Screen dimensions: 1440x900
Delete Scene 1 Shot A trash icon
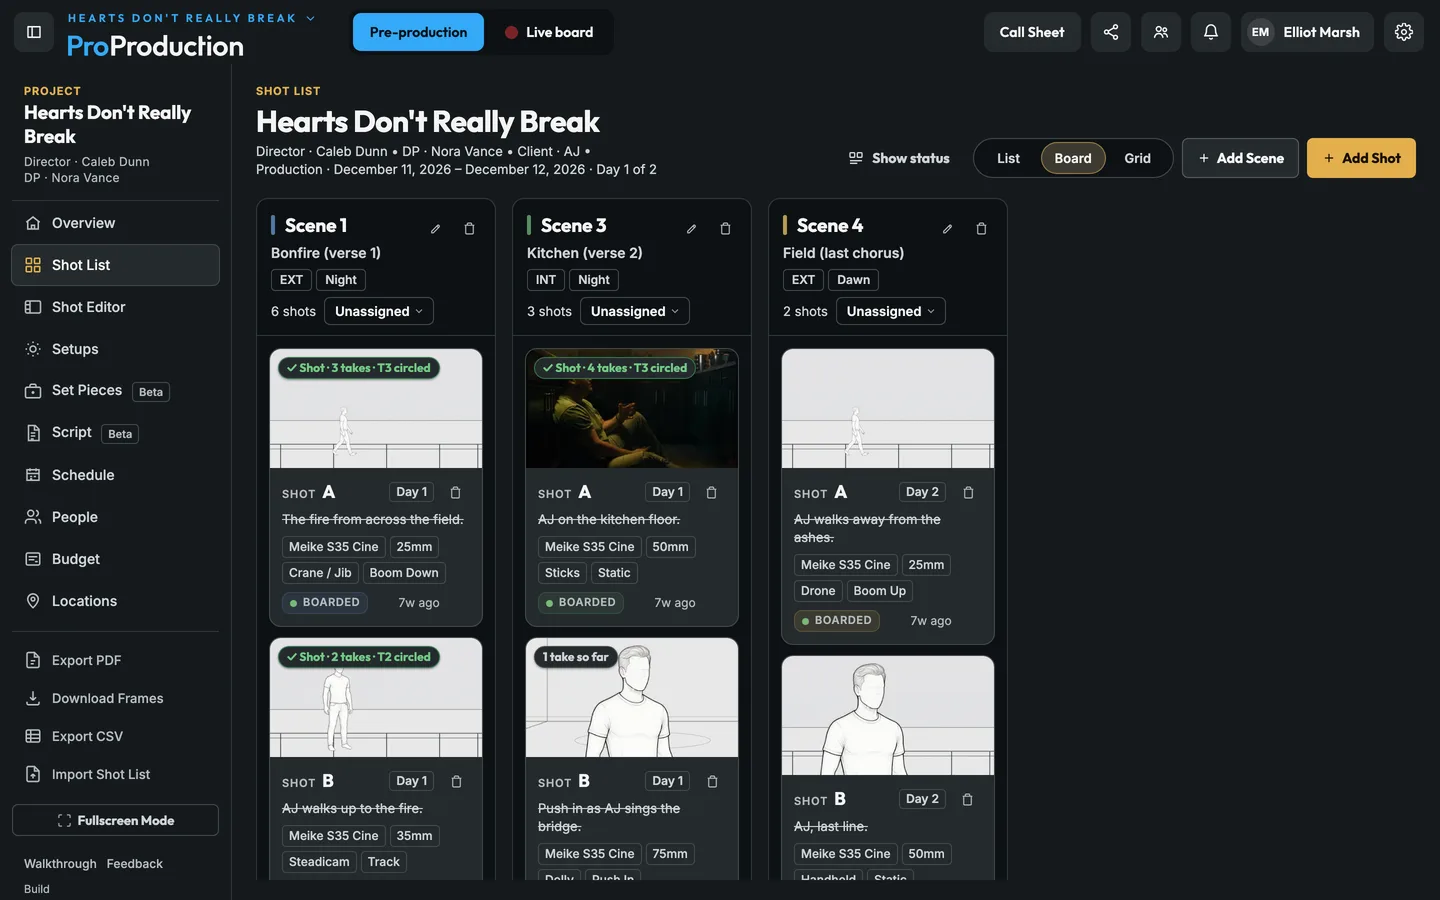456,492
